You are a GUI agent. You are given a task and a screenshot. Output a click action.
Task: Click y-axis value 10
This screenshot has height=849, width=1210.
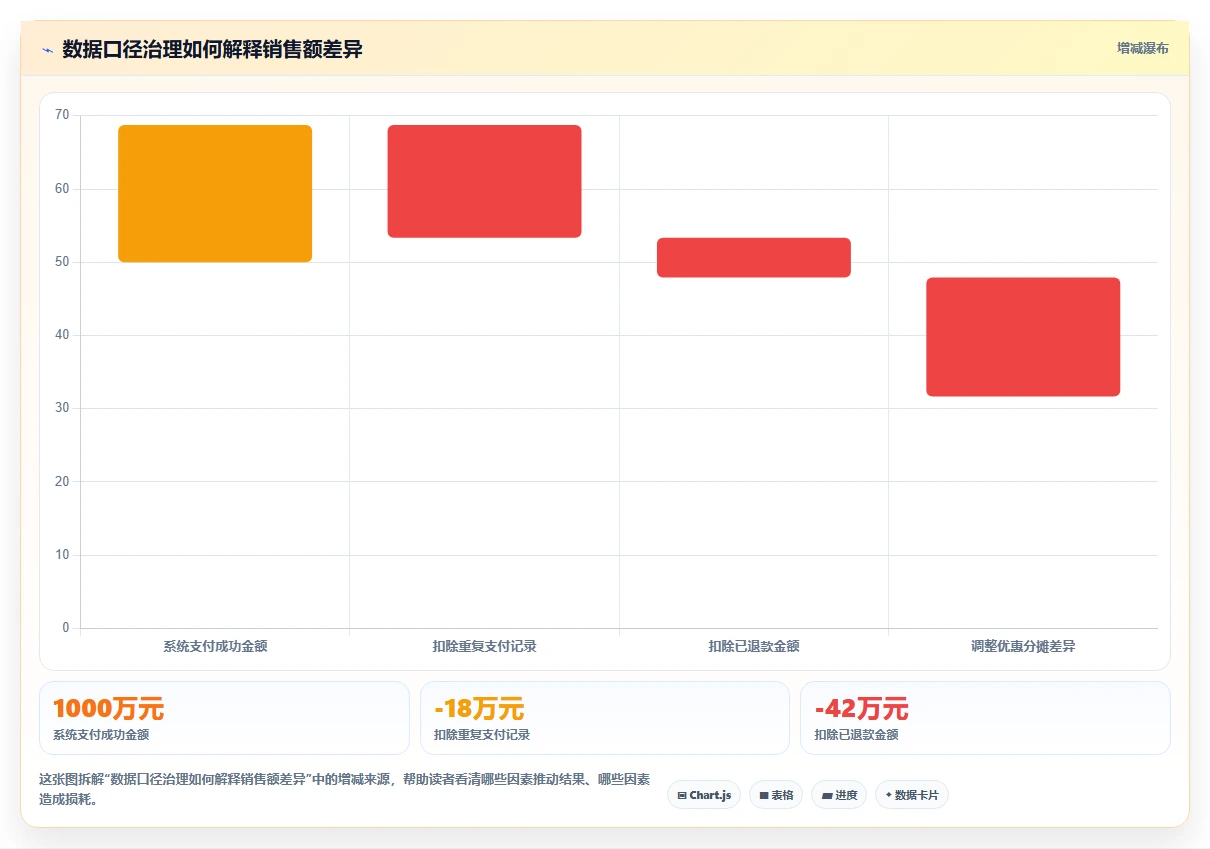tap(62, 555)
